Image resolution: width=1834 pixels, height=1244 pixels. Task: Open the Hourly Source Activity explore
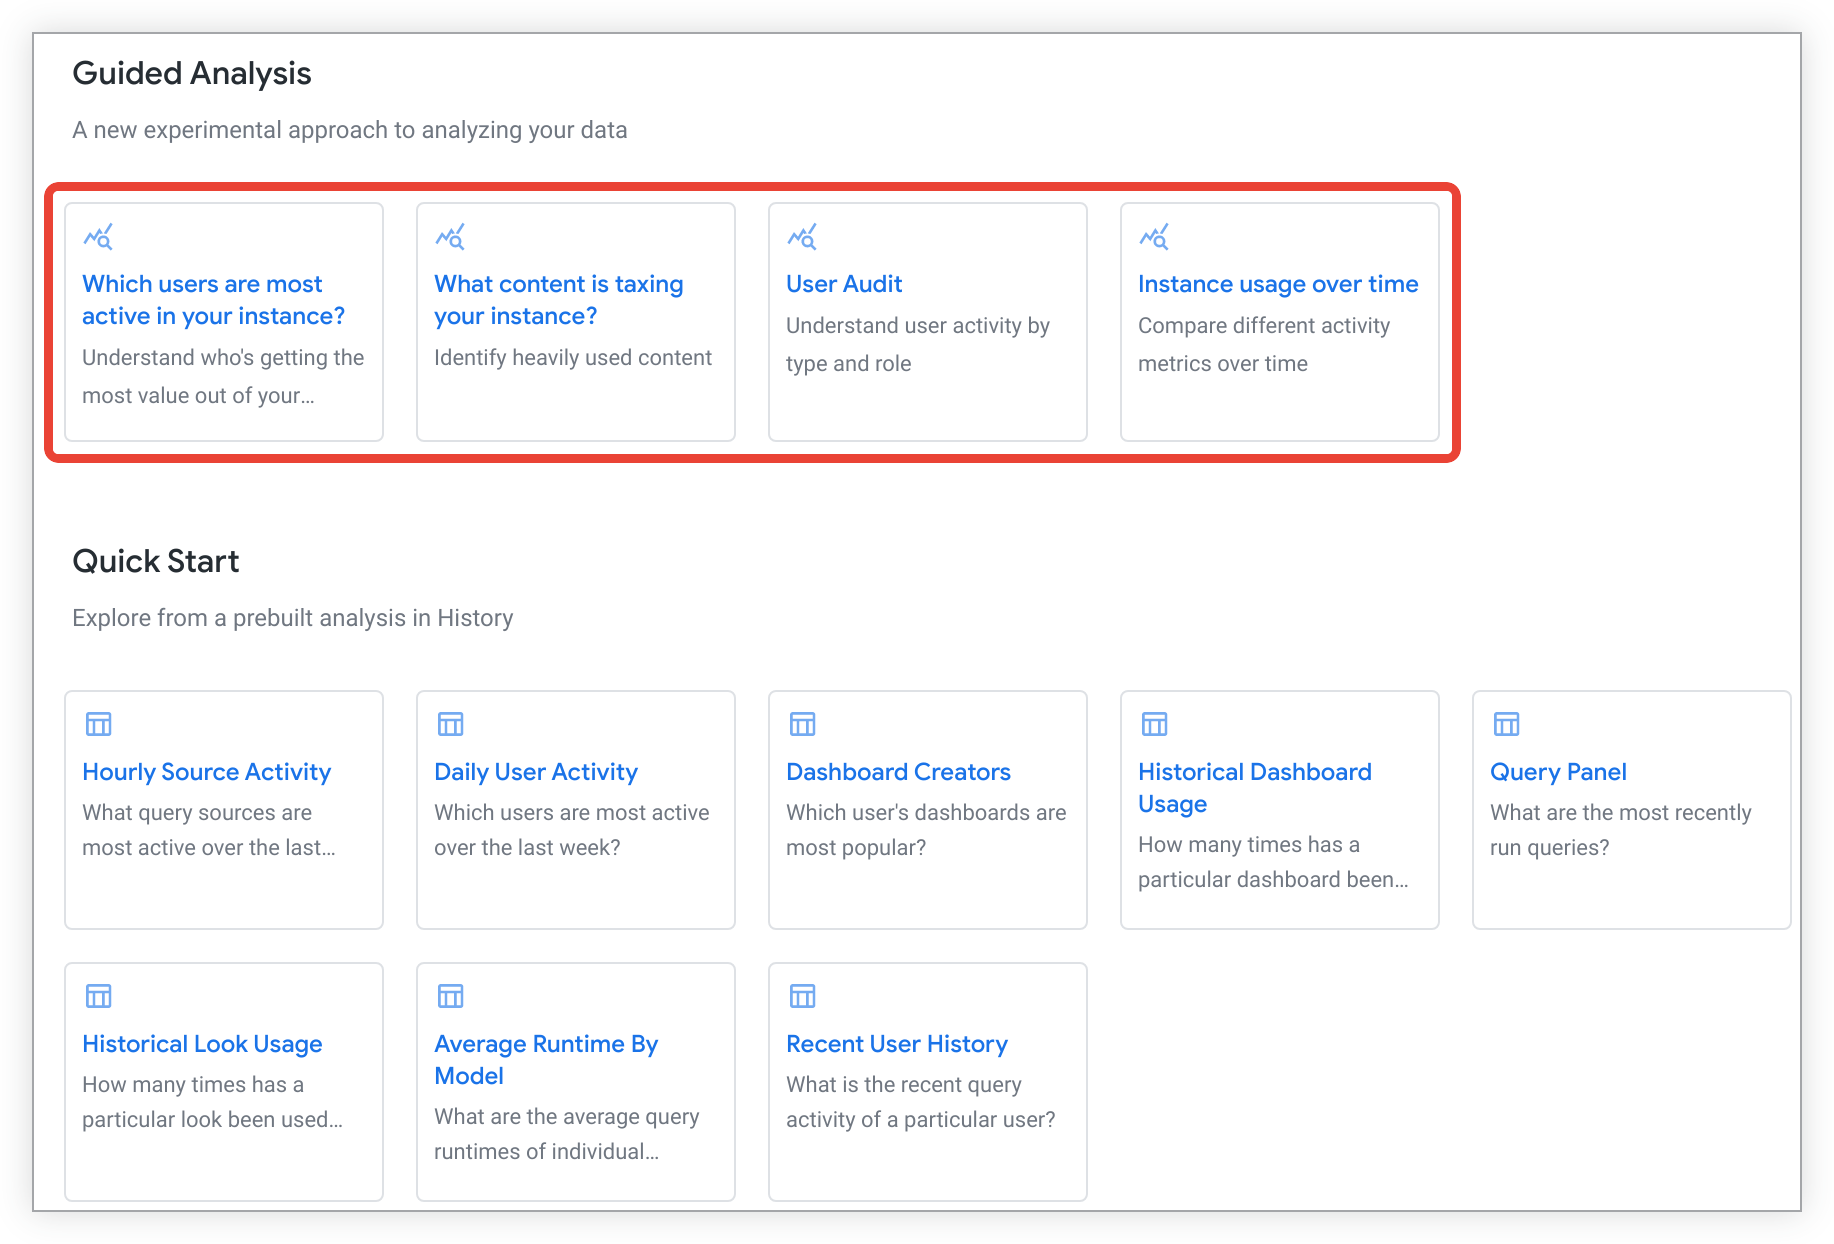click(x=206, y=772)
